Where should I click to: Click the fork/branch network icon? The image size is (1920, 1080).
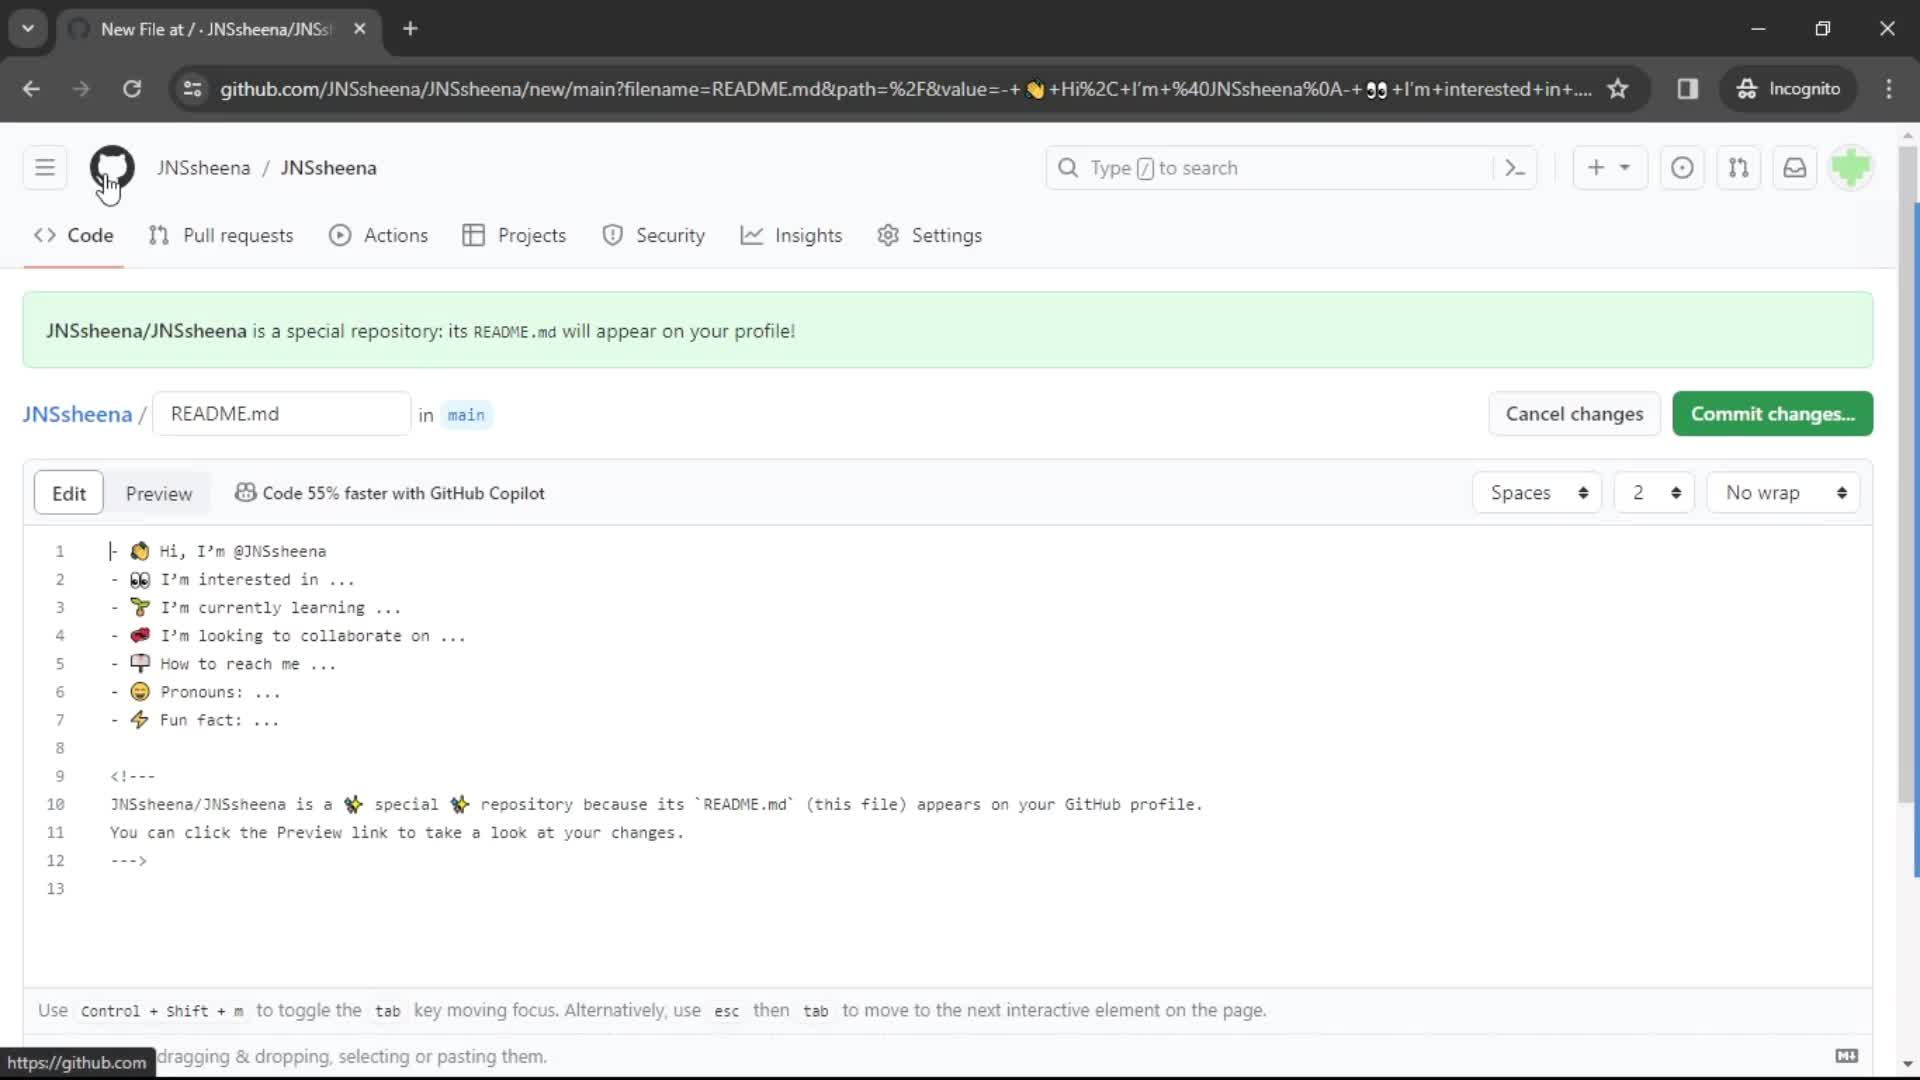click(x=1739, y=167)
